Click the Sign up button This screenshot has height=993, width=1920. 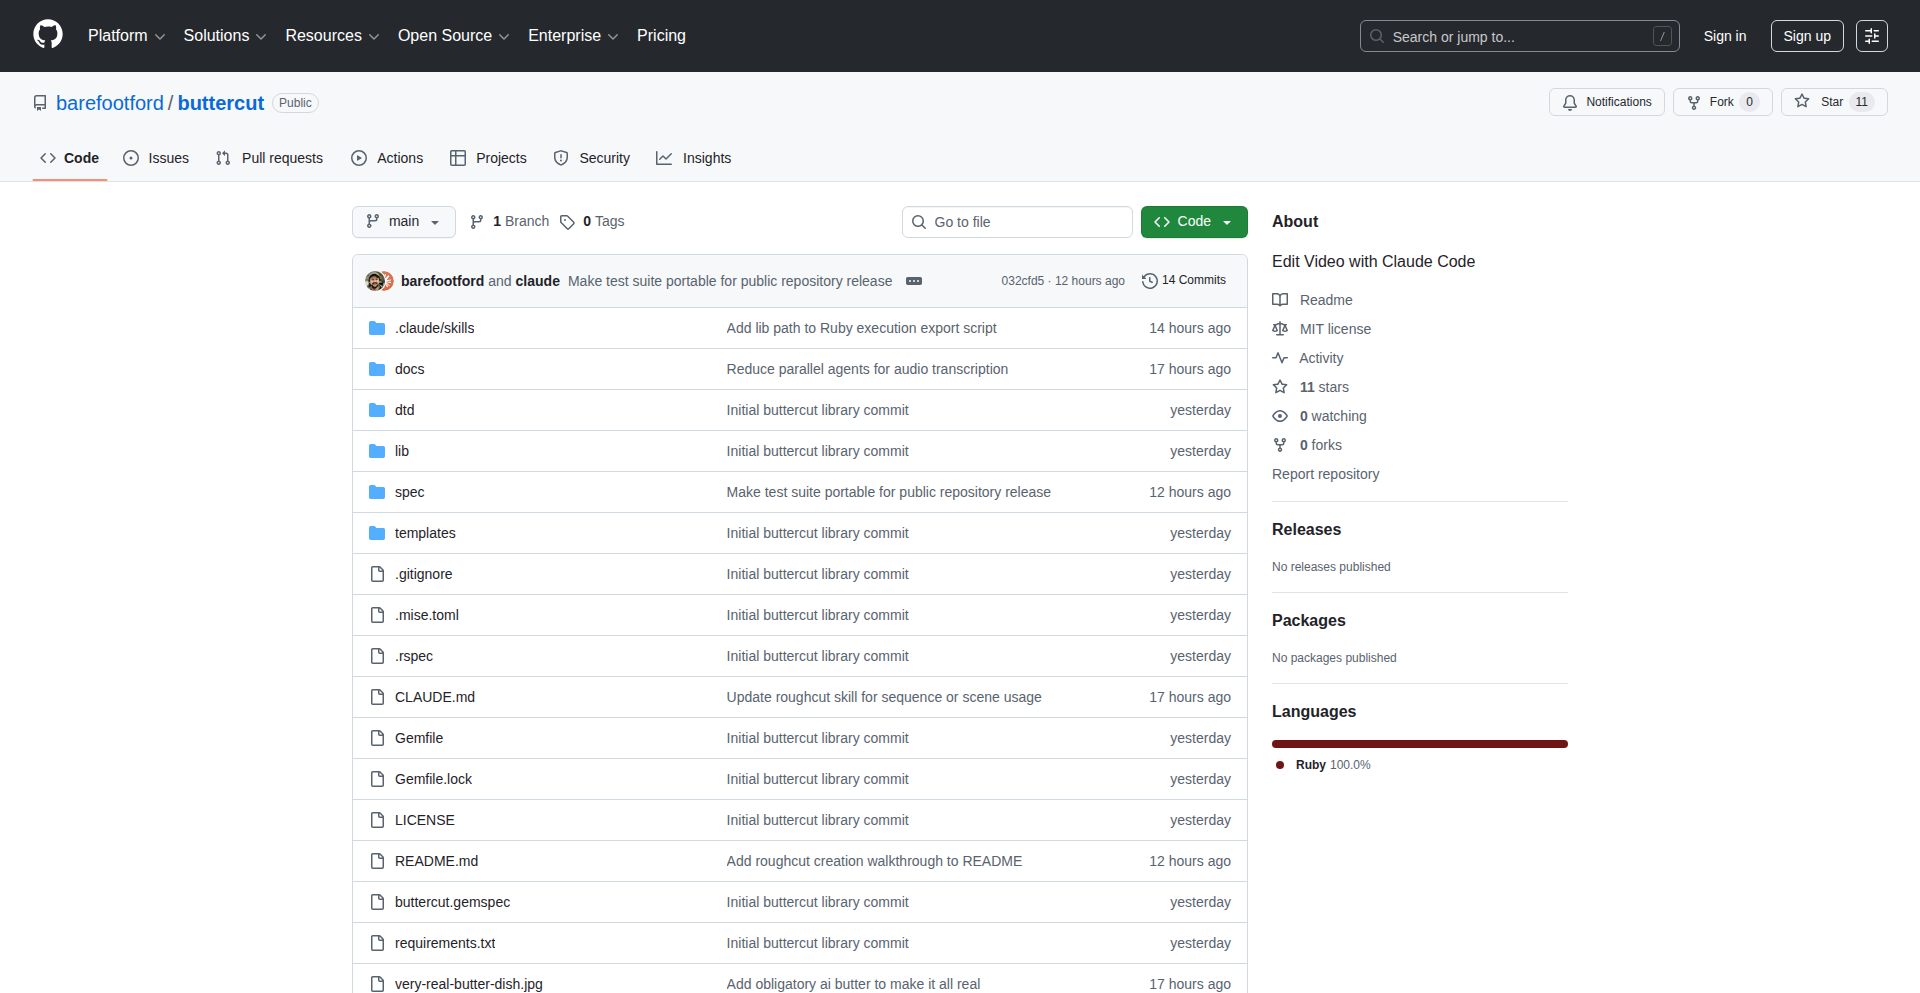point(1806,36)
